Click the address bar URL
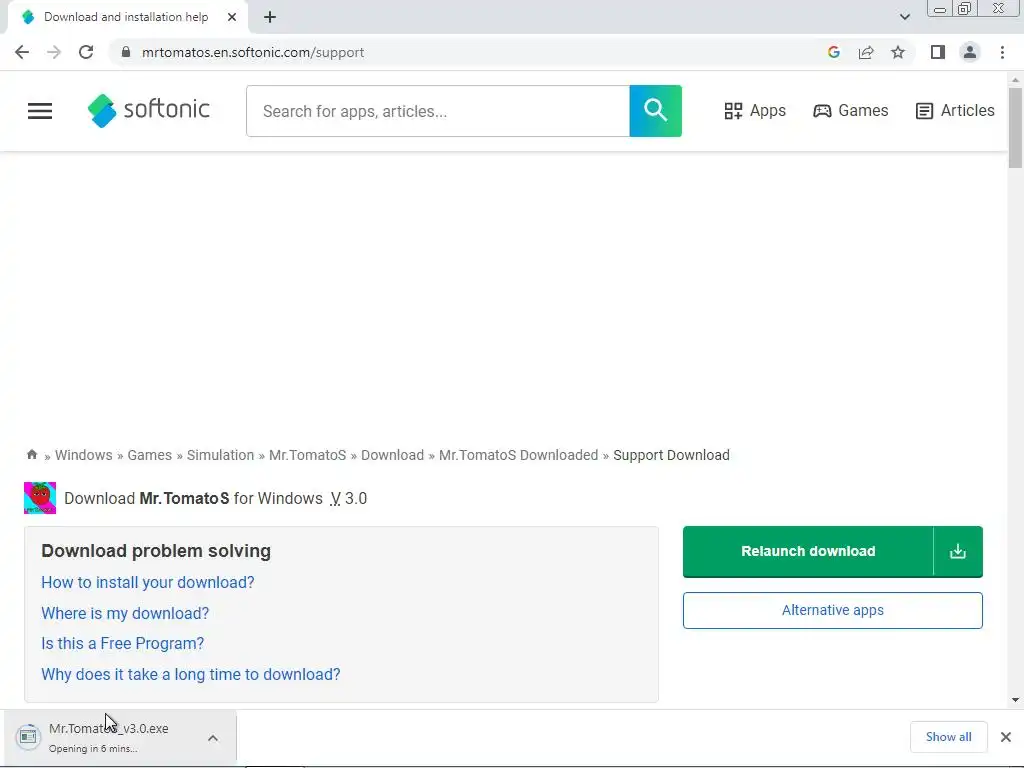 point(253,52)
